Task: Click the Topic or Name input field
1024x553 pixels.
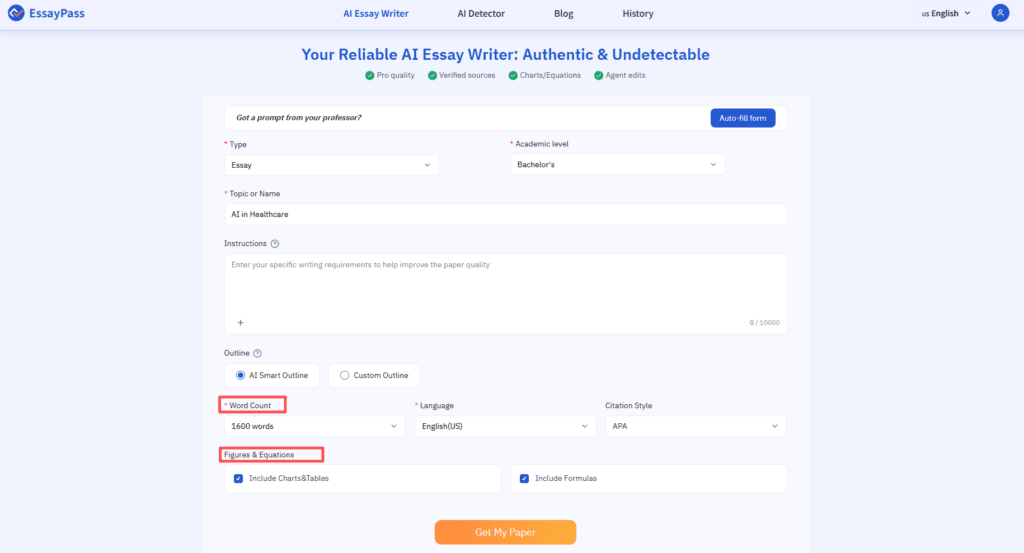Action: [505, 214]
